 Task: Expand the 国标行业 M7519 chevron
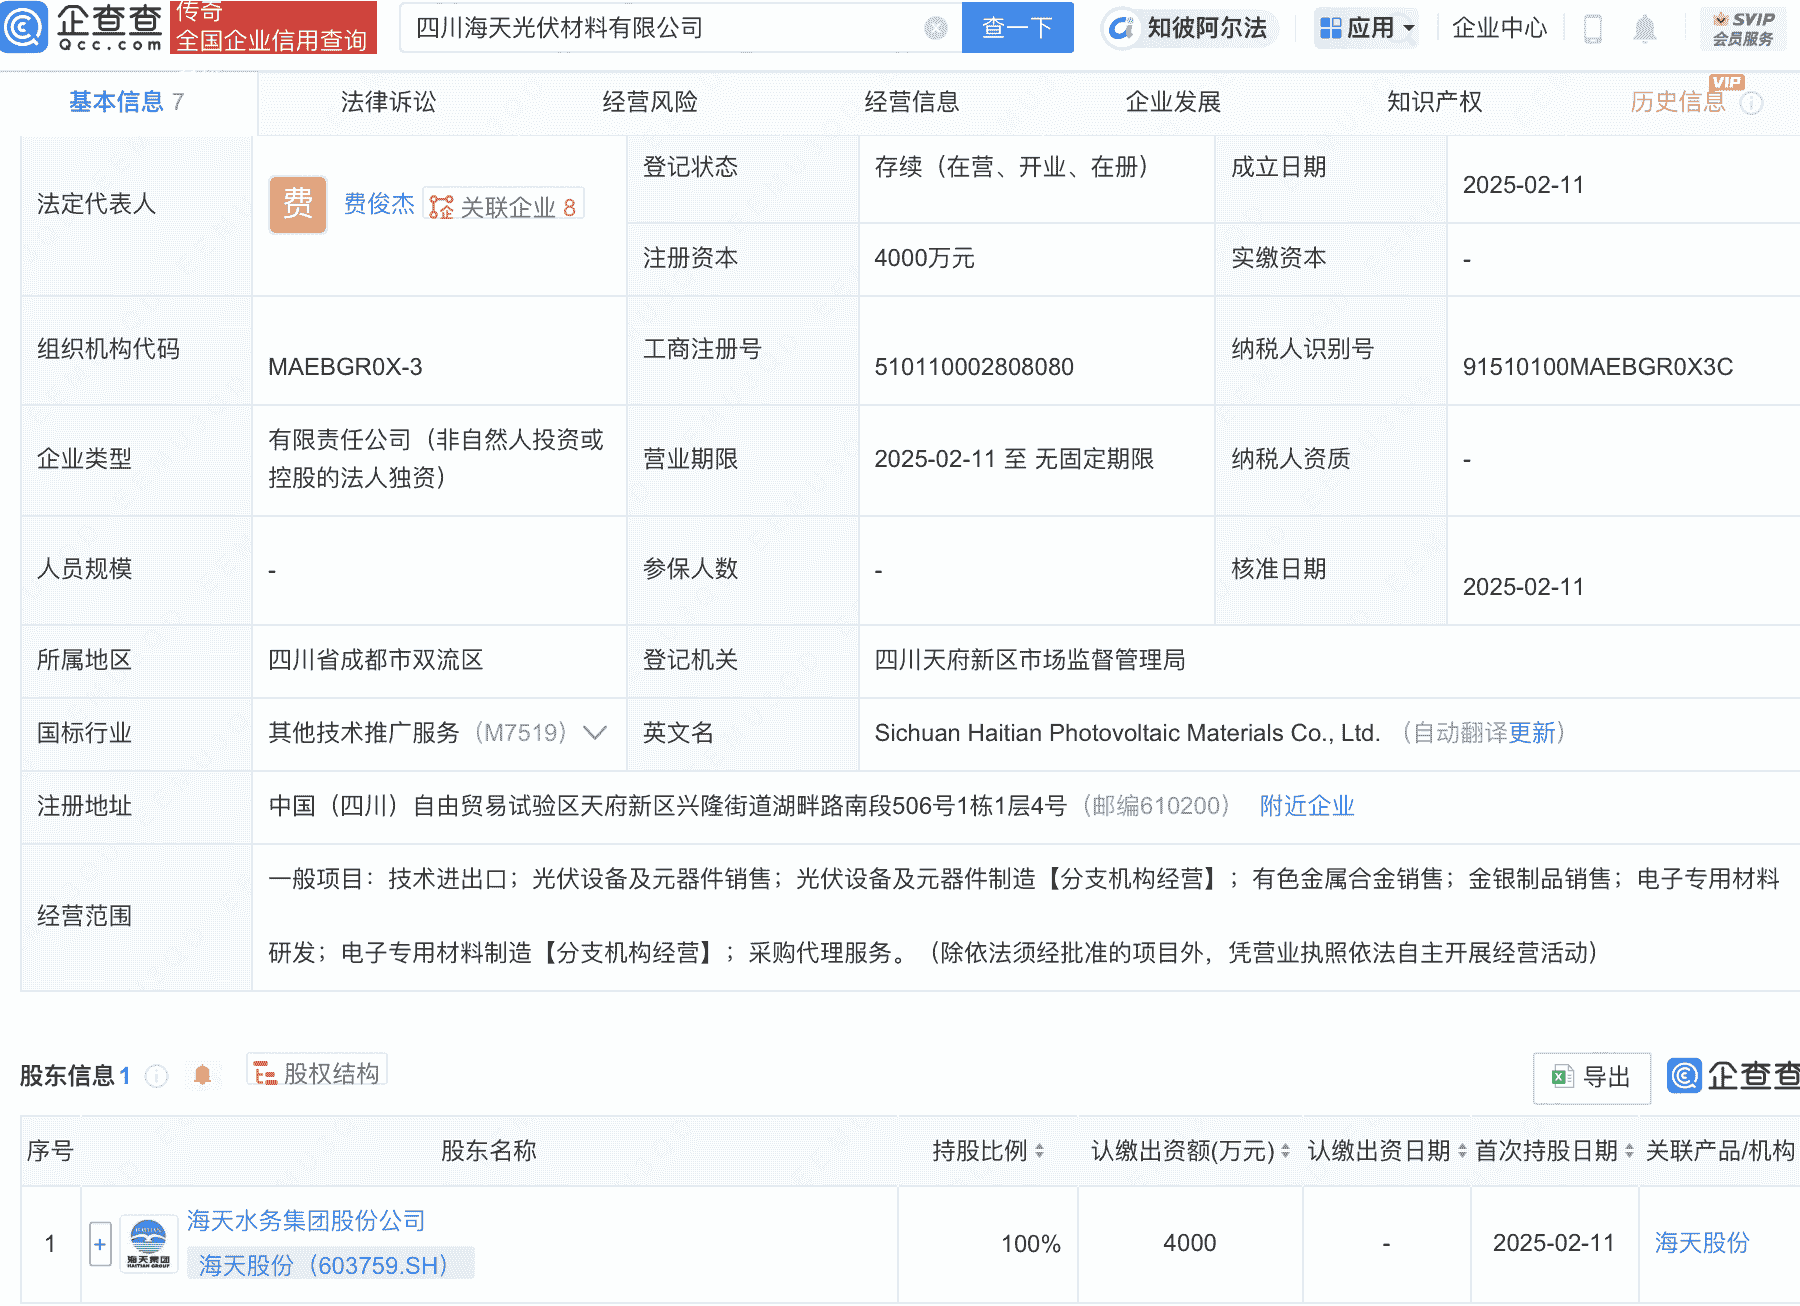(x=594, y=733)
